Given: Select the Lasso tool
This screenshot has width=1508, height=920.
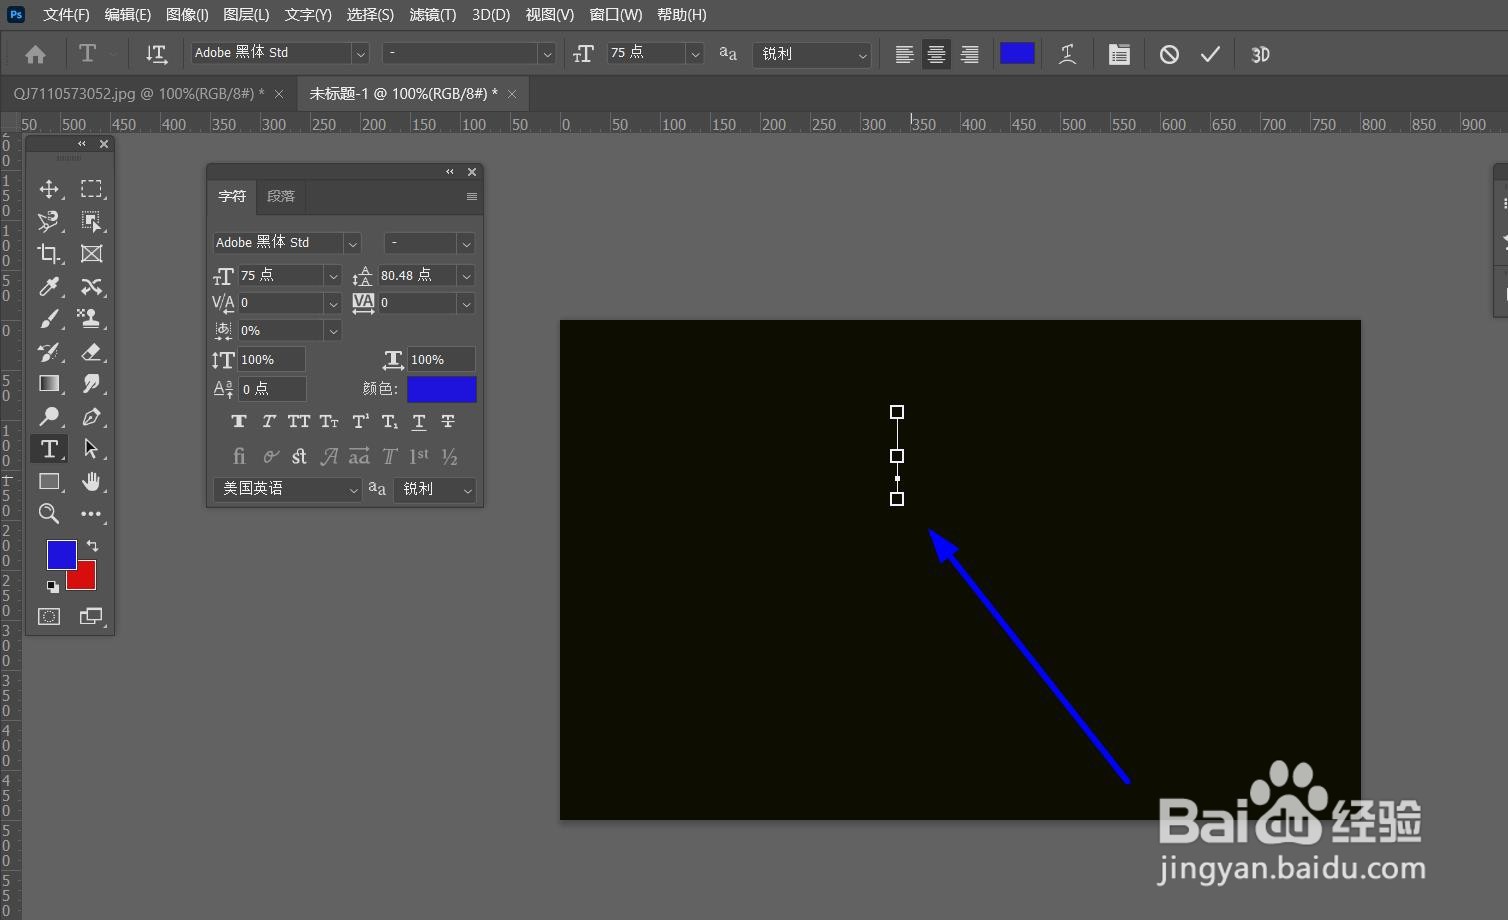Looking at the screenshot, I should 49,221.
